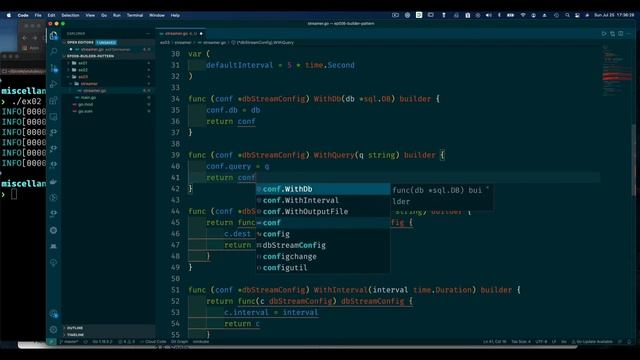This screenshot has height=360, width=640.
Task: Open Explorer panel more actions ellipsis
Action: (148, 33)
